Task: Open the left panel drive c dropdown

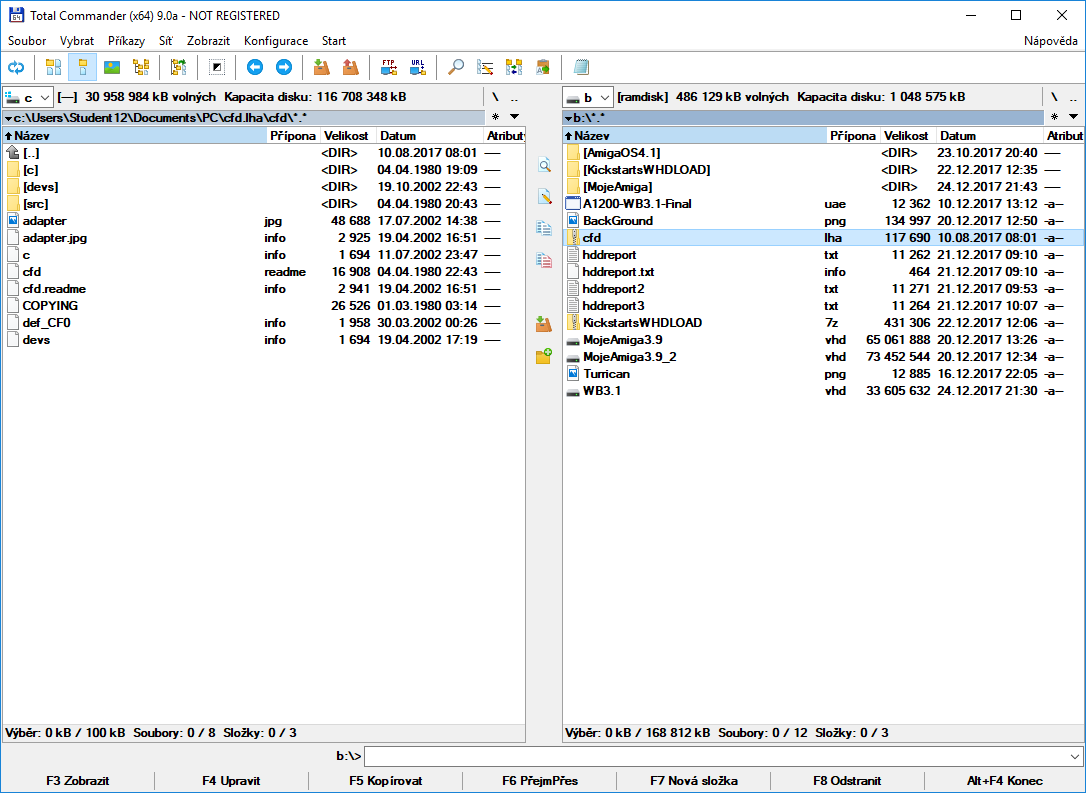Action: [x=28, y=97]
